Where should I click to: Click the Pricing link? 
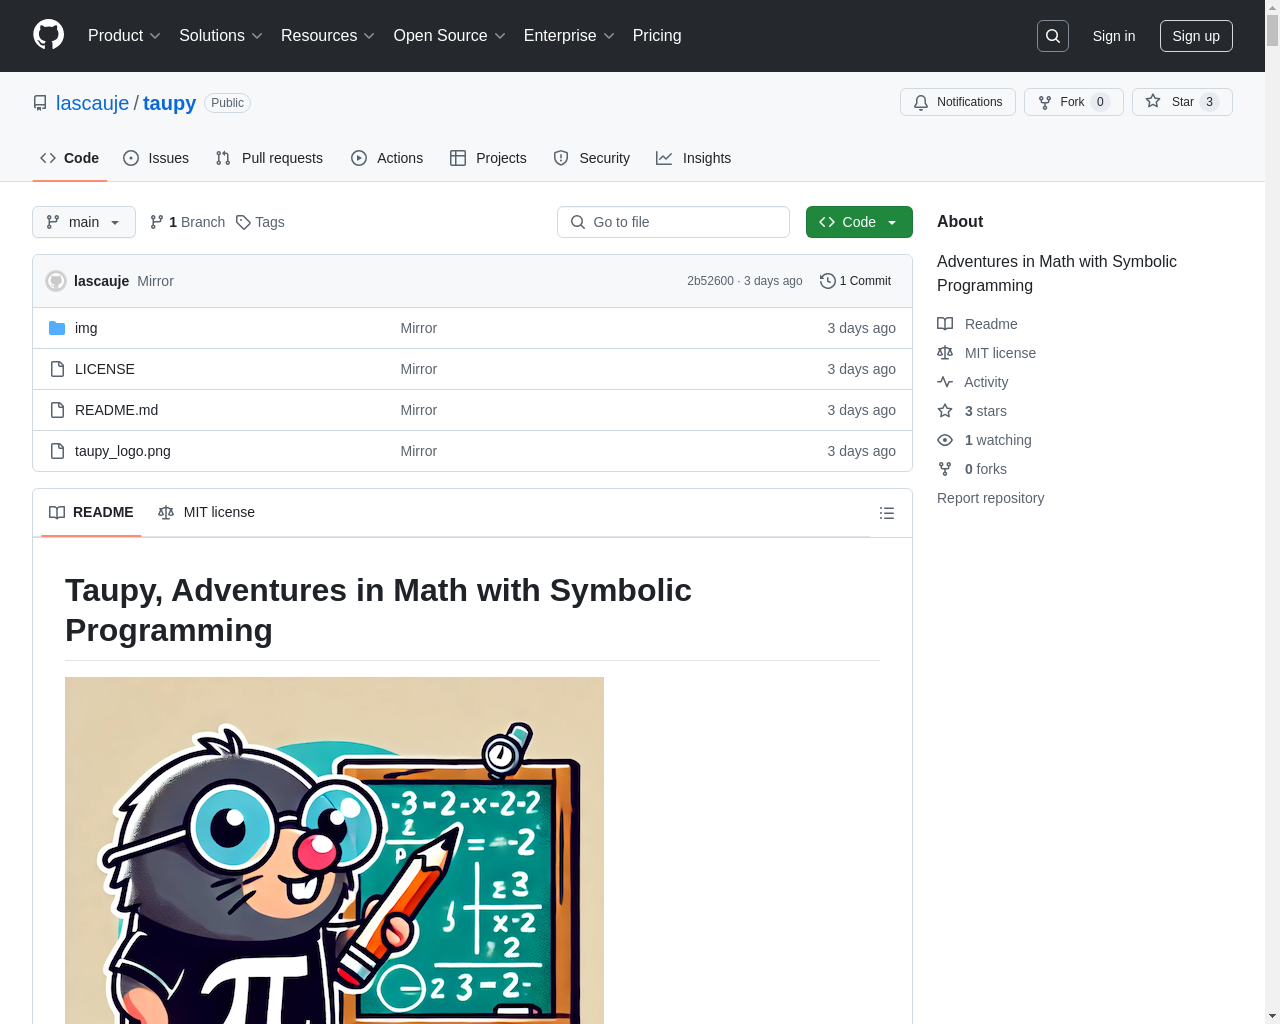point(657,36)
